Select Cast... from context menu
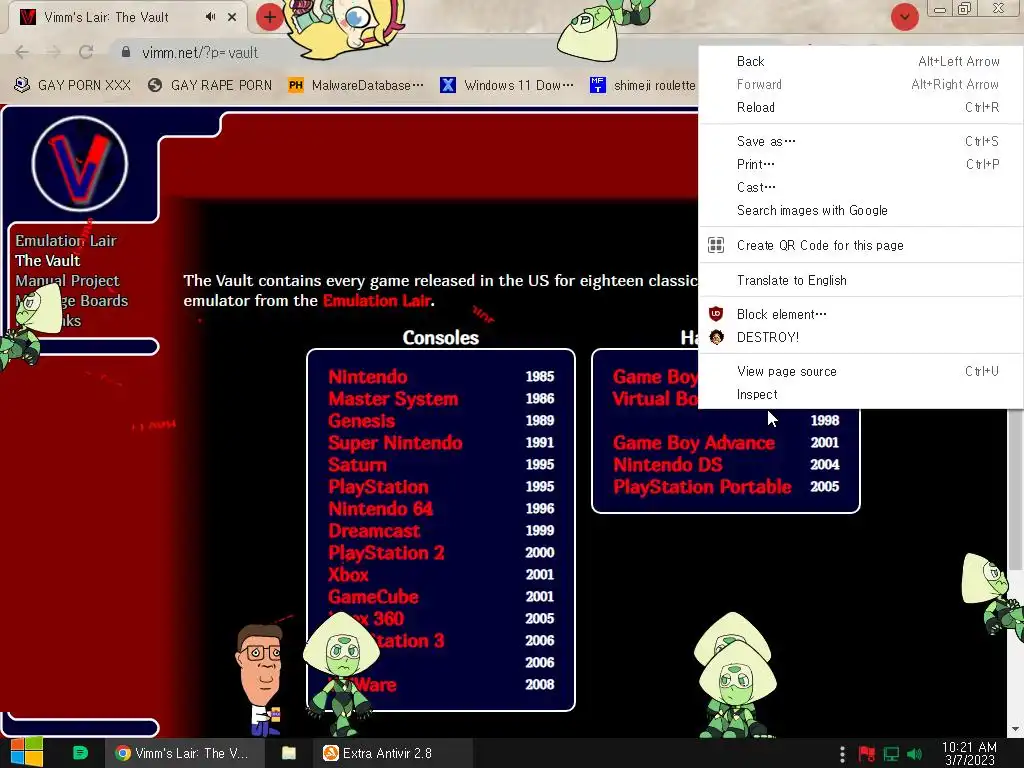 [860, 187]
